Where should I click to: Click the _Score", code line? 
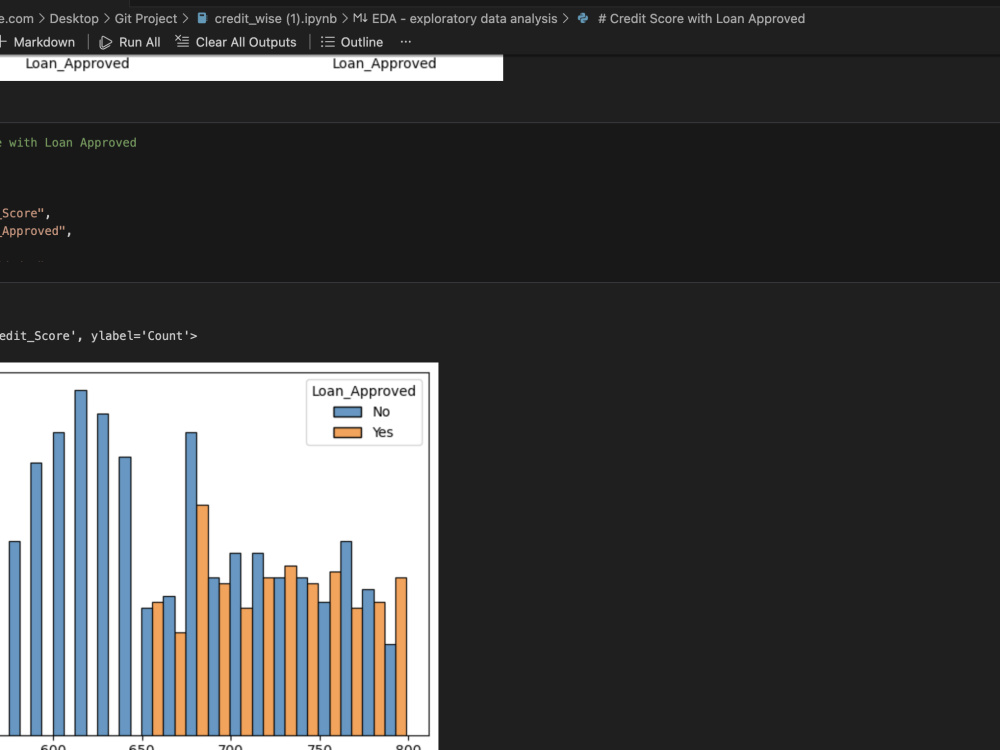[25, 213]
